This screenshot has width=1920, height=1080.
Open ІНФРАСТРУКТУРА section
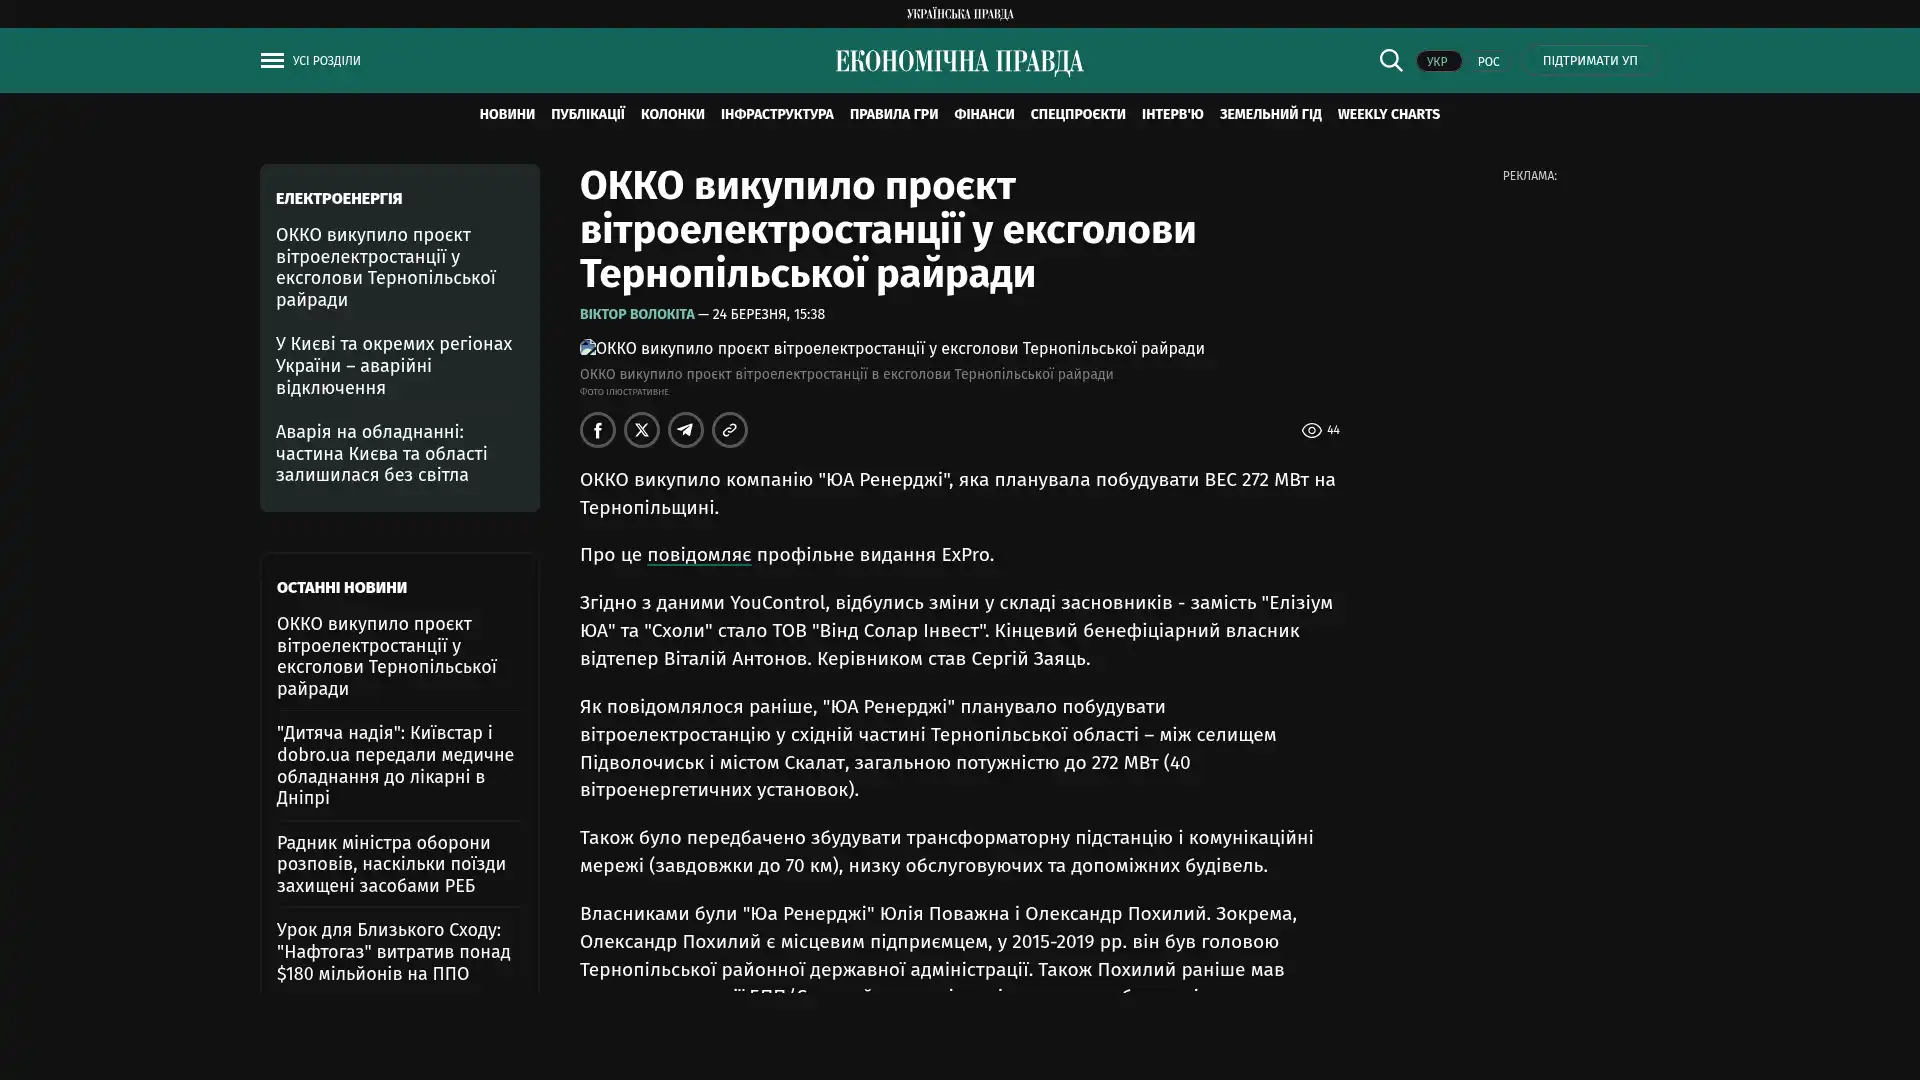(777, 114)
